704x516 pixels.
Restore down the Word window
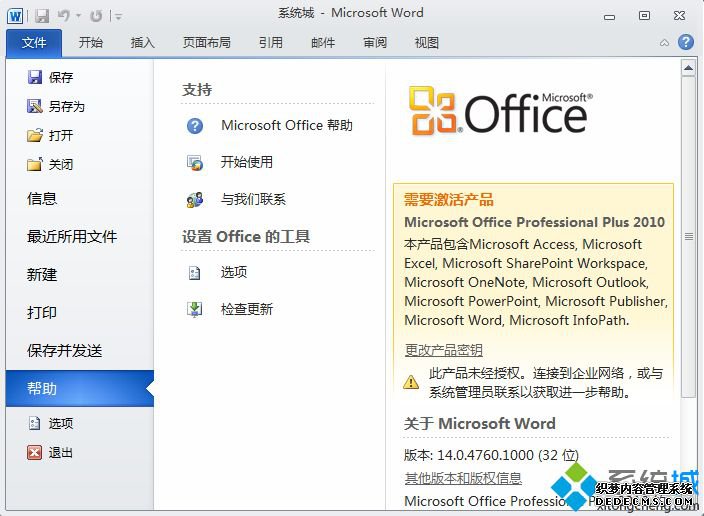point(644,16)
